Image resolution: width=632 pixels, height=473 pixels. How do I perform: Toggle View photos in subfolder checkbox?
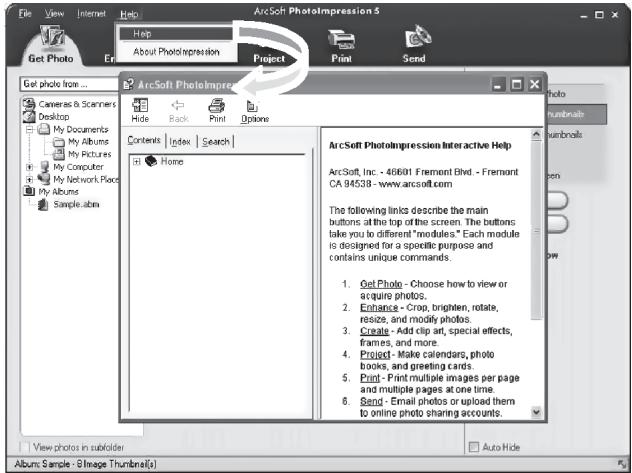[25, 447]
